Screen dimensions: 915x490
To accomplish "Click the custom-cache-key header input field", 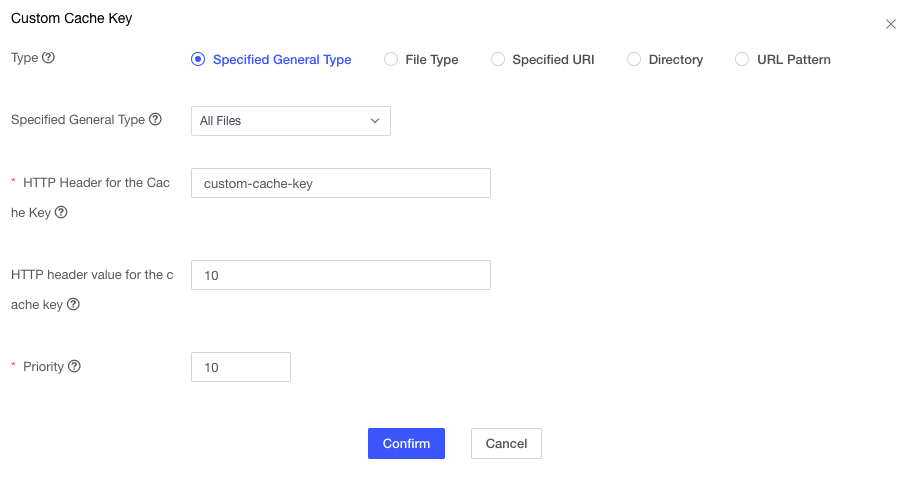I will [340, 183].
